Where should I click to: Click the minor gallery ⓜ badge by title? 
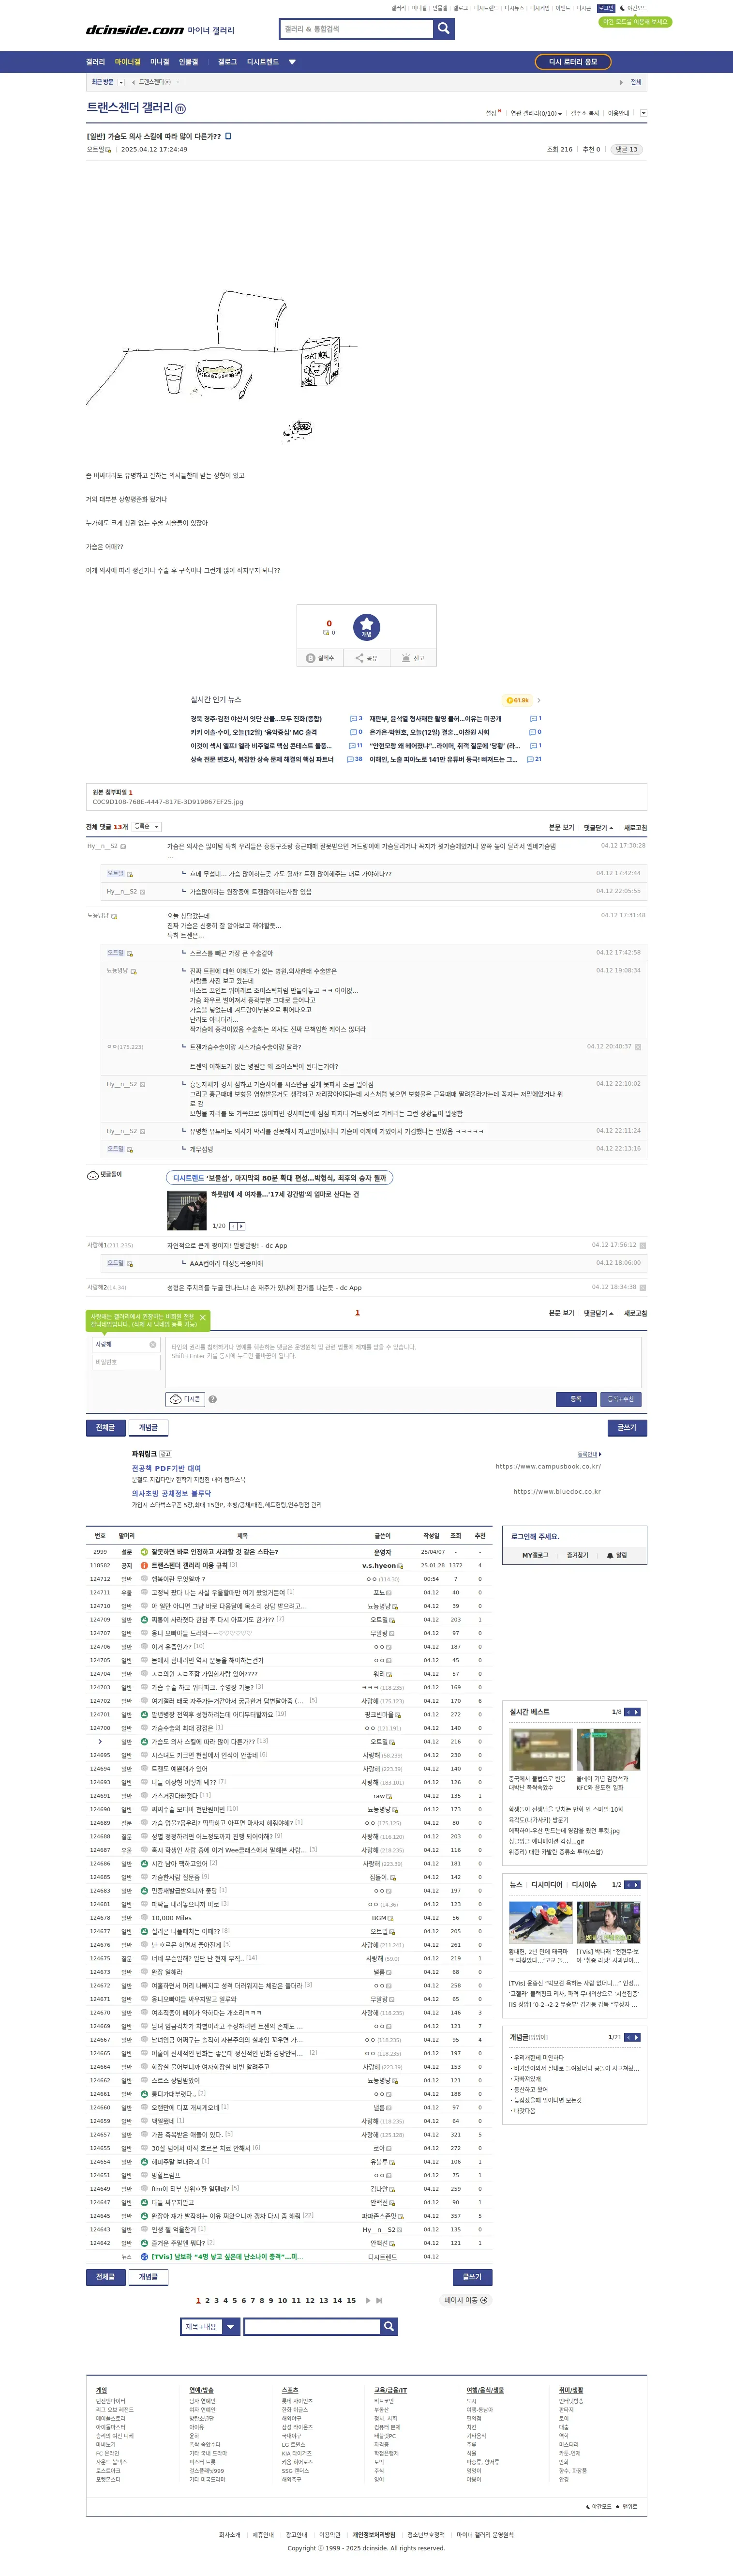coord(181,108)
